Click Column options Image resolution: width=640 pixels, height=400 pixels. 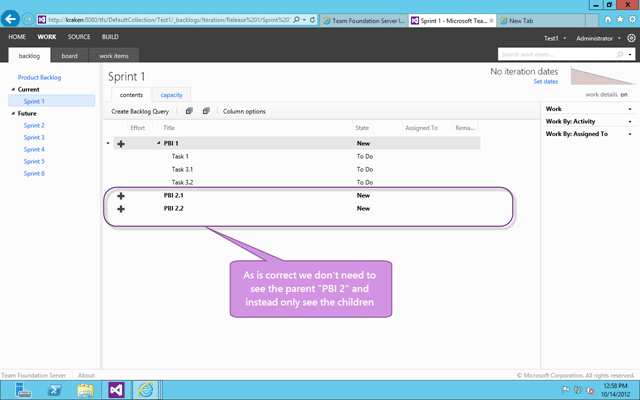point(244,111)
